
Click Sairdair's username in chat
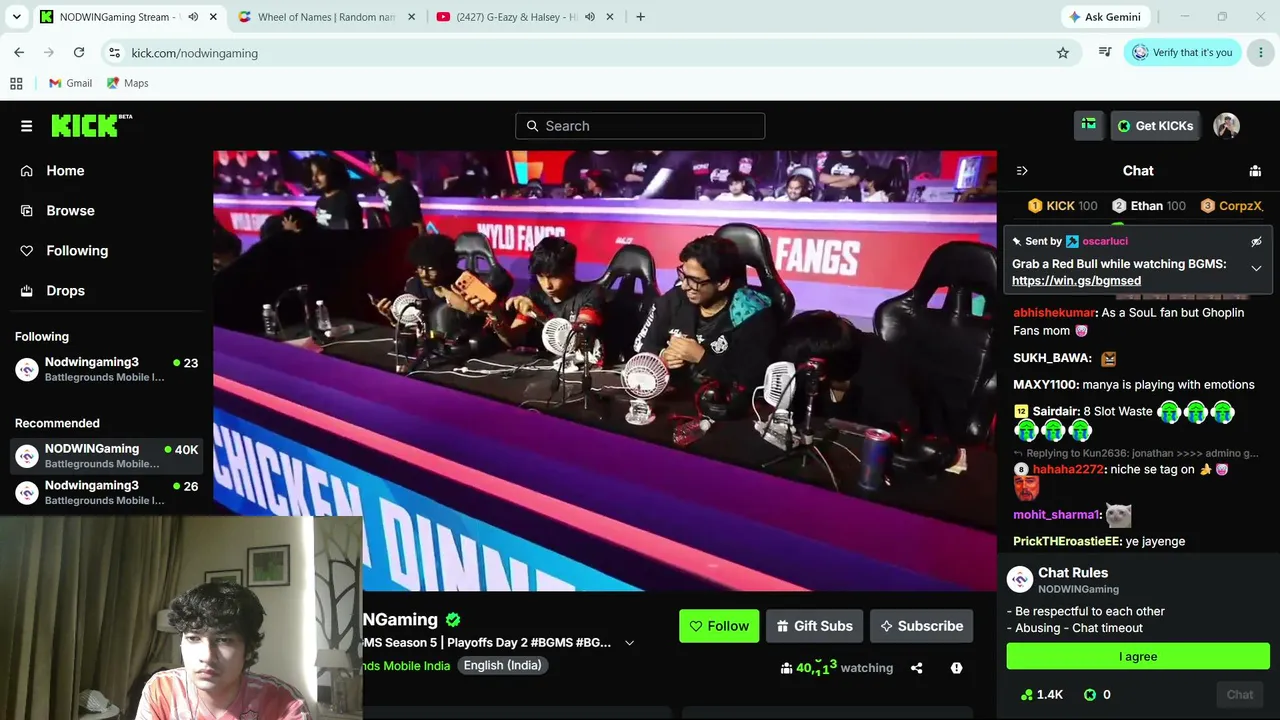(x=1056, y=411)
